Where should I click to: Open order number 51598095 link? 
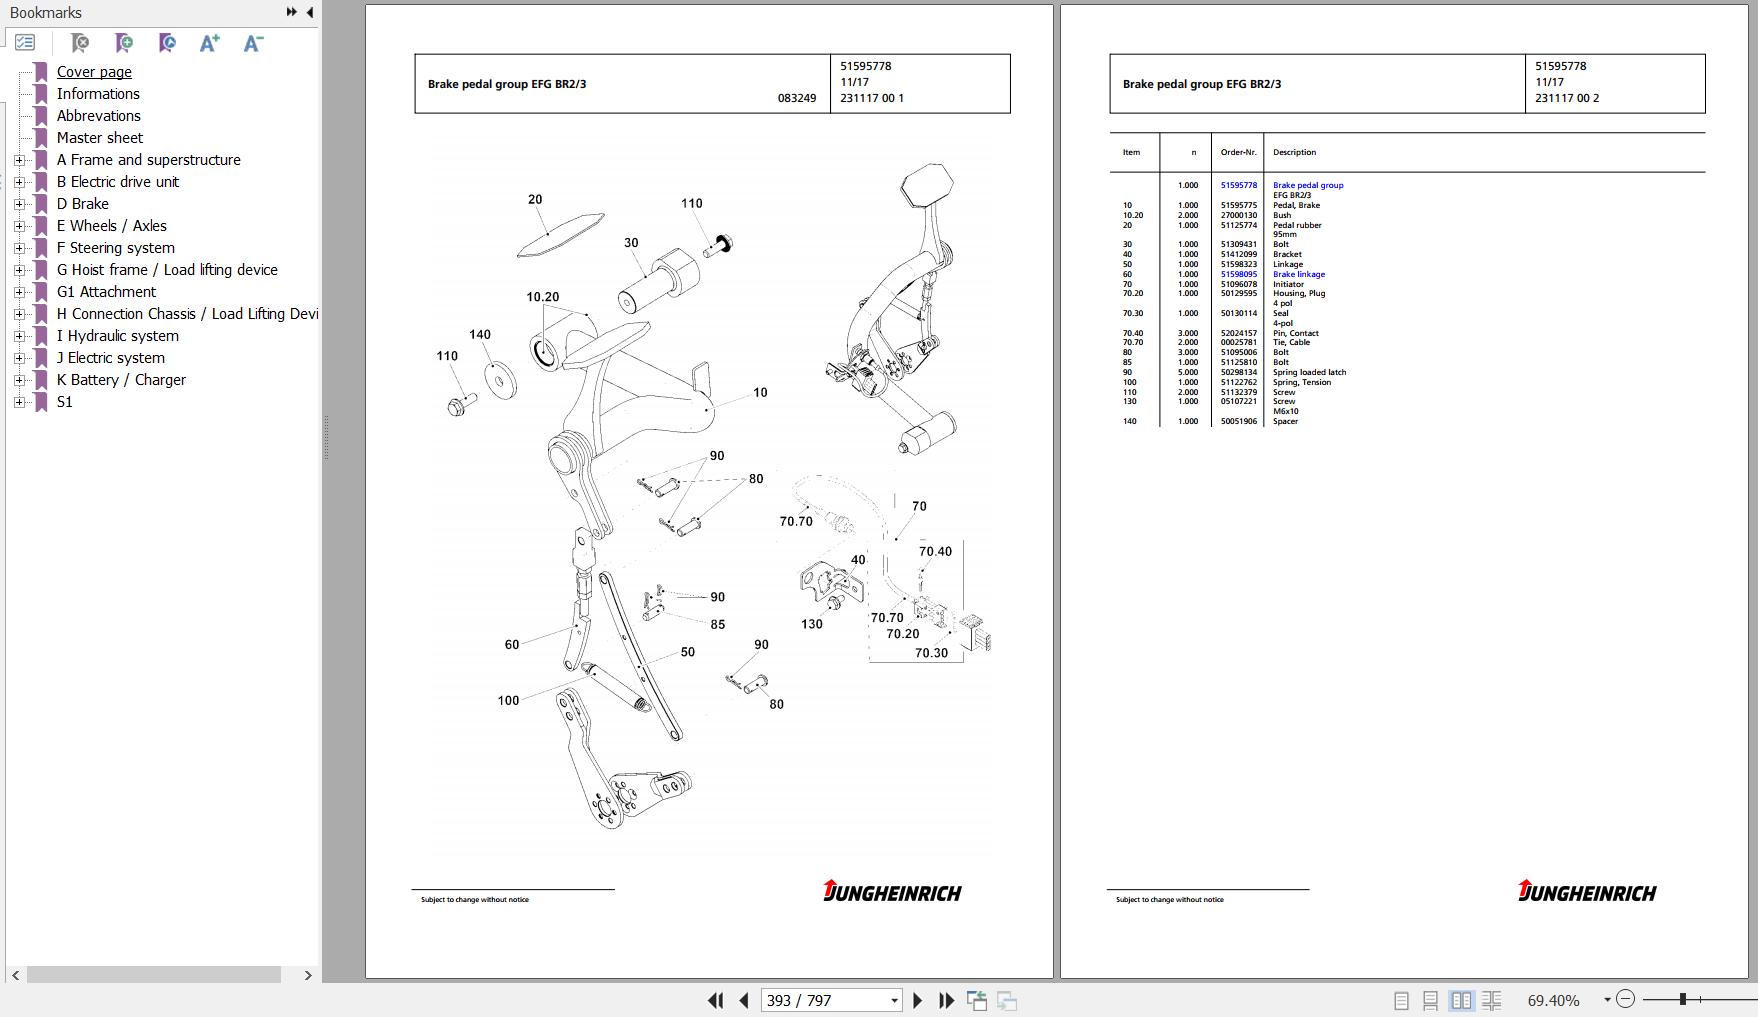pyautogui.click(x=1238, y=274)
